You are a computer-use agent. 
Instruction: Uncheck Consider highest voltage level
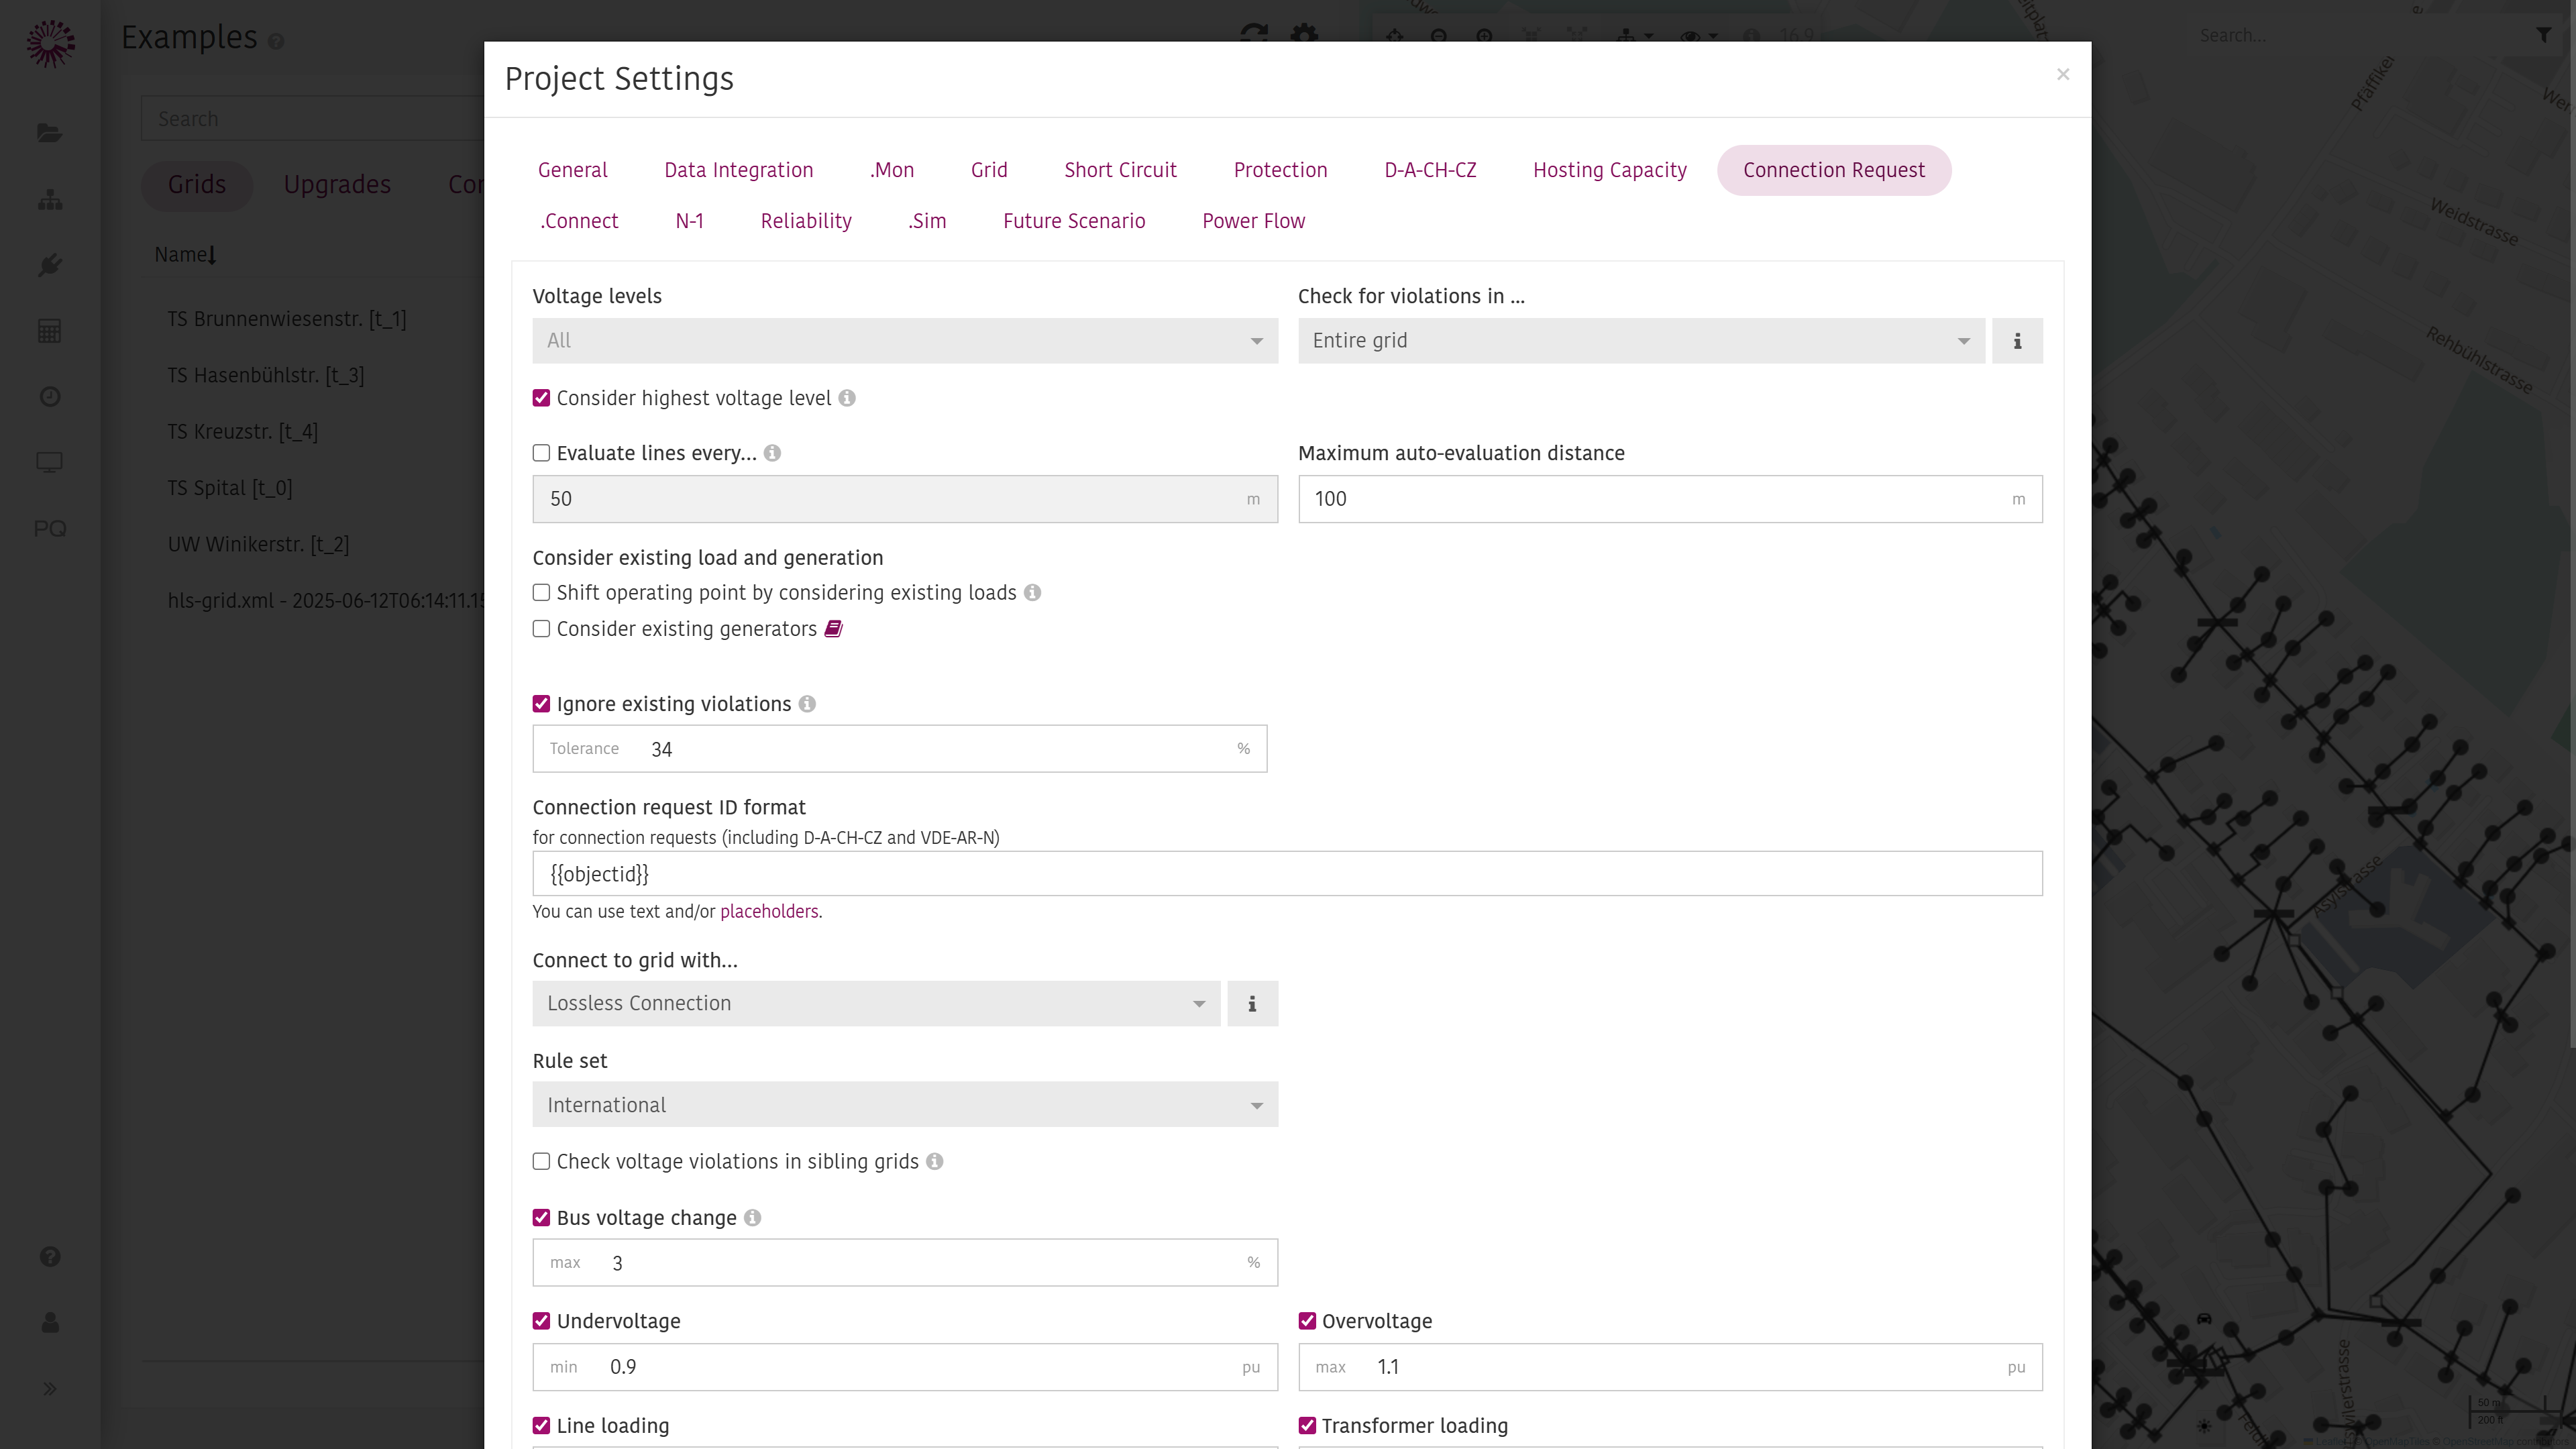[x=541, y=398]
